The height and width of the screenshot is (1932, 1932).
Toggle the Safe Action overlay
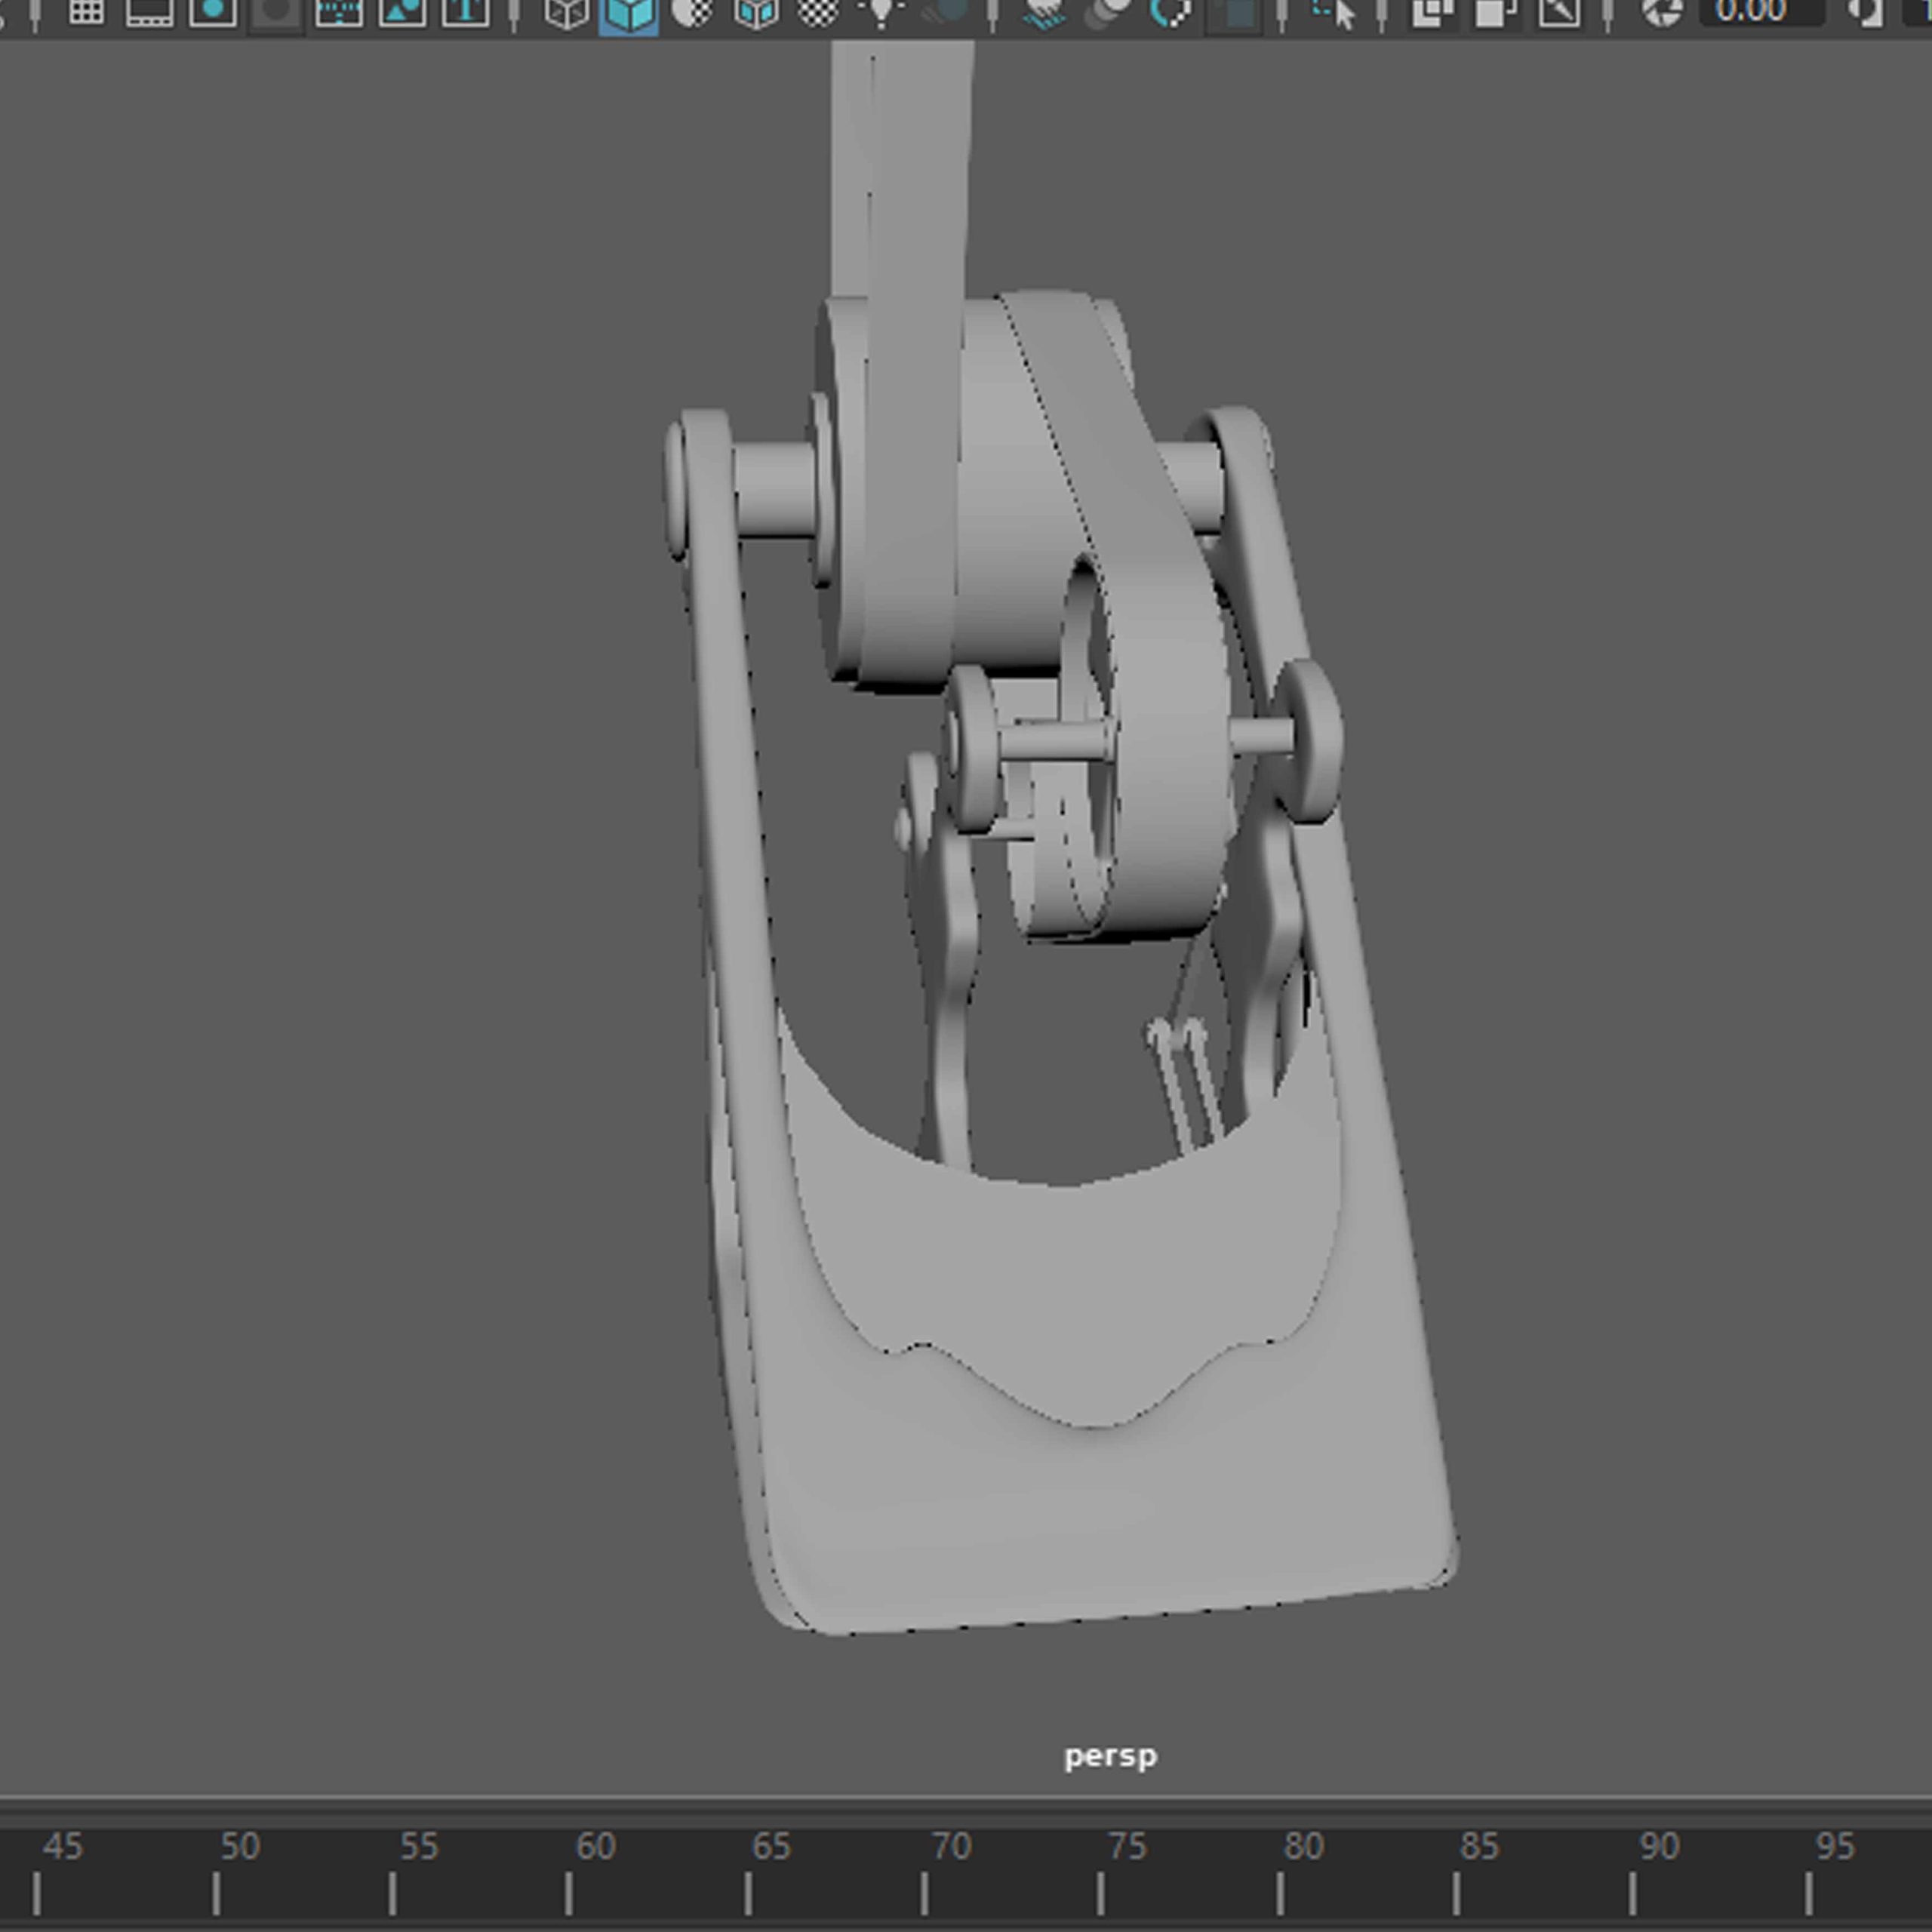point(402,12)
